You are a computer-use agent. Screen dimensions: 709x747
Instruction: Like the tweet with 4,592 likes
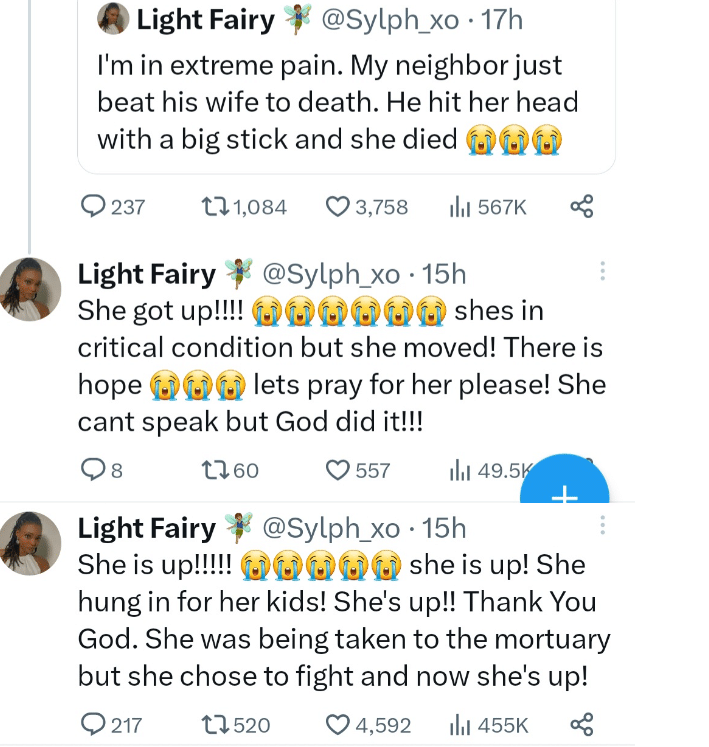(x=337, y=724)
